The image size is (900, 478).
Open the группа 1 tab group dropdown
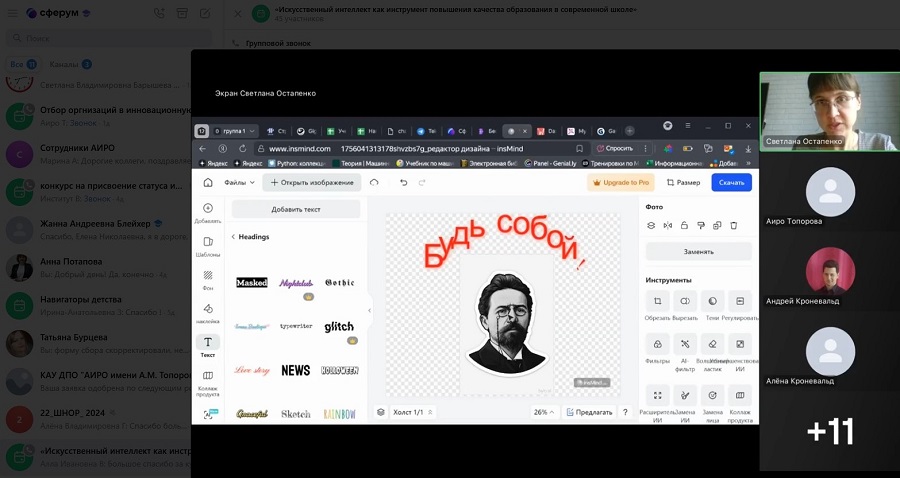coord(234,131)
